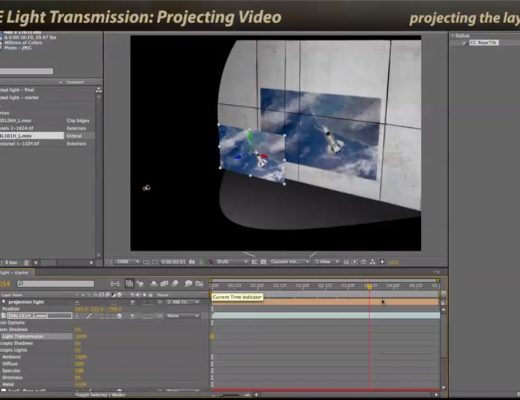The image size is (520, 400).
Task: Select the orange projection light layer bar
Action: (326, 302)
